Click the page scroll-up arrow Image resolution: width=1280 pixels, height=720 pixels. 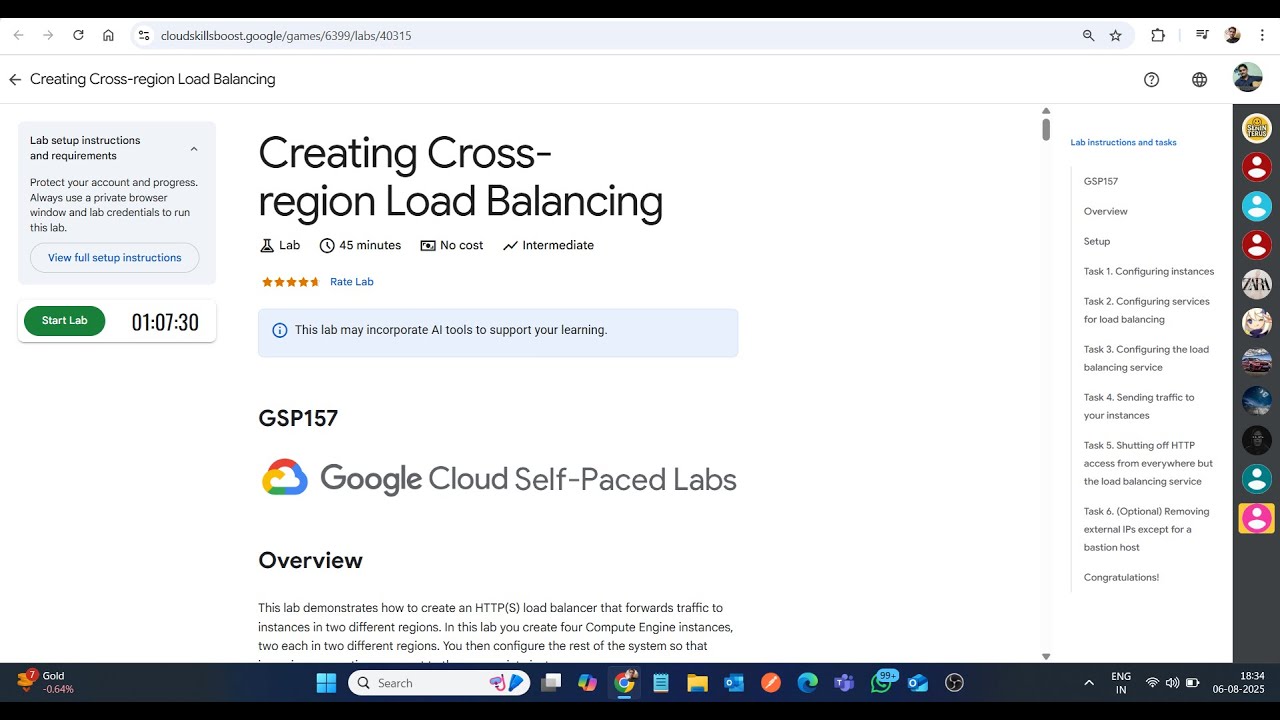point(1046,111)
